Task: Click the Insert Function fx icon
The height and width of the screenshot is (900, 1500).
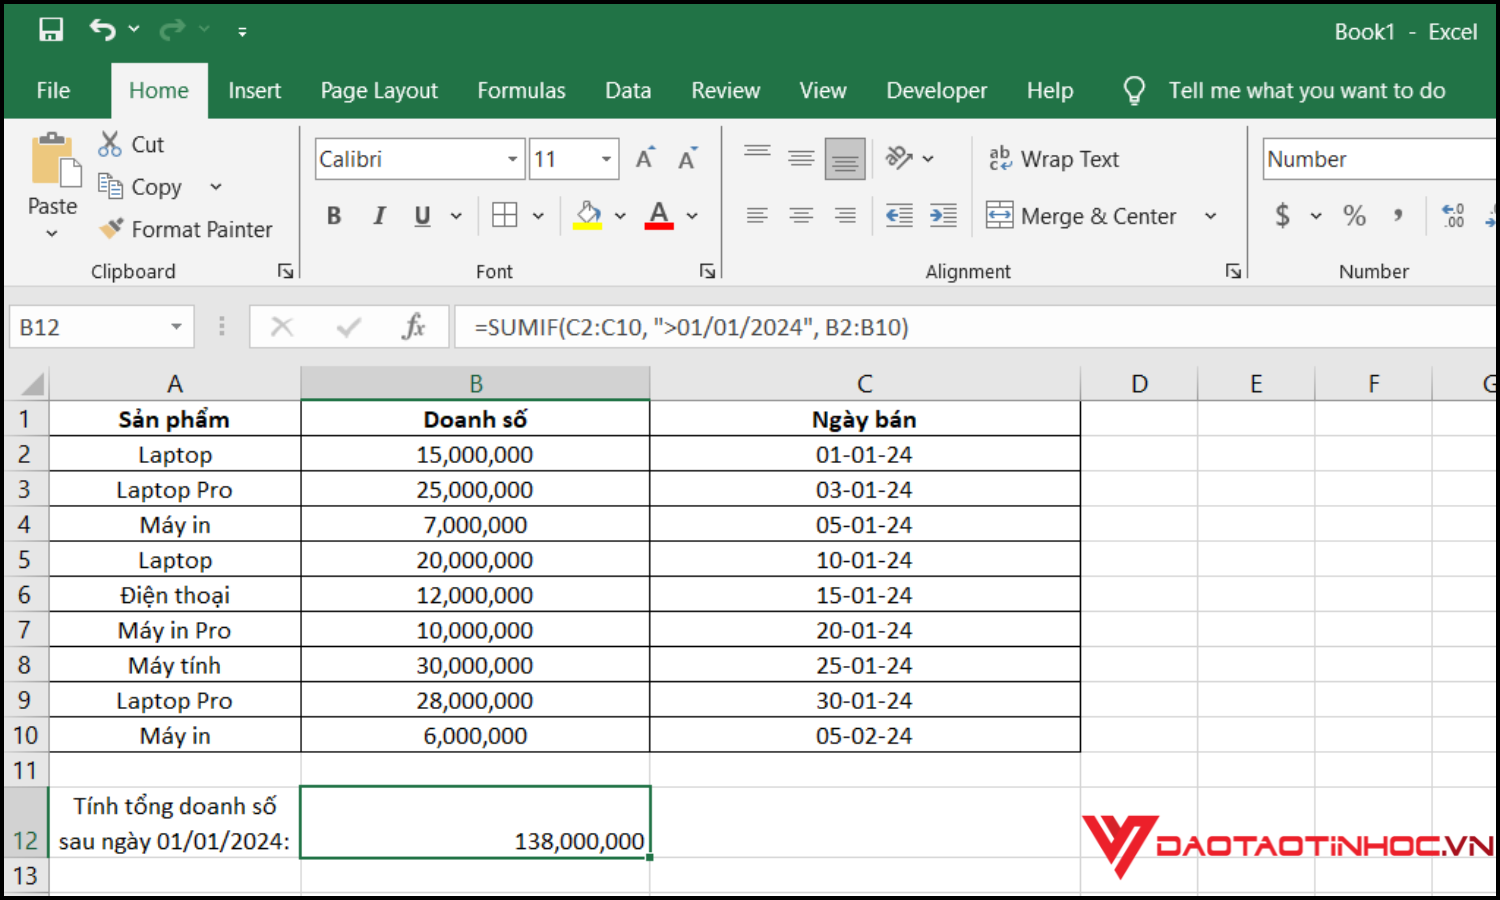Action: tap(413, 327)
